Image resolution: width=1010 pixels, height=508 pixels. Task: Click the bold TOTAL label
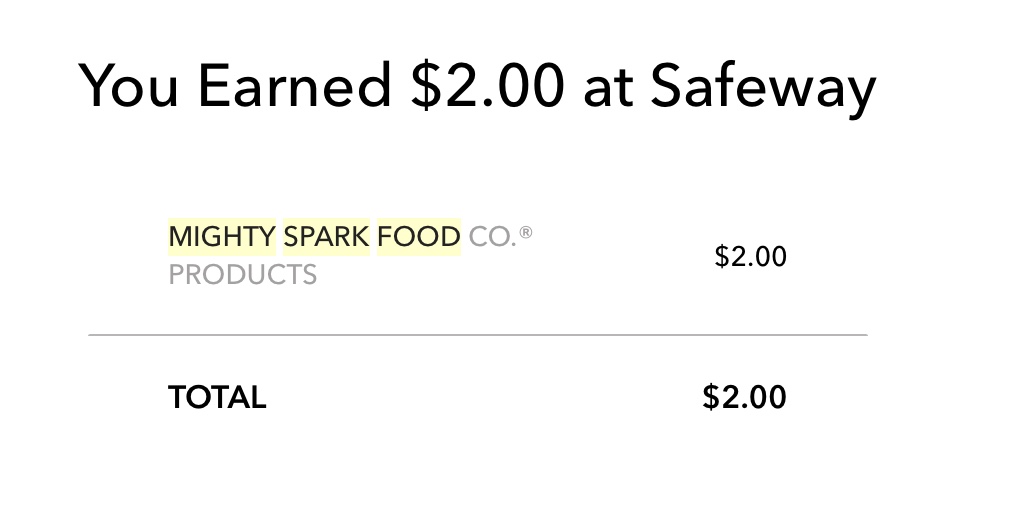pos(217,397)
